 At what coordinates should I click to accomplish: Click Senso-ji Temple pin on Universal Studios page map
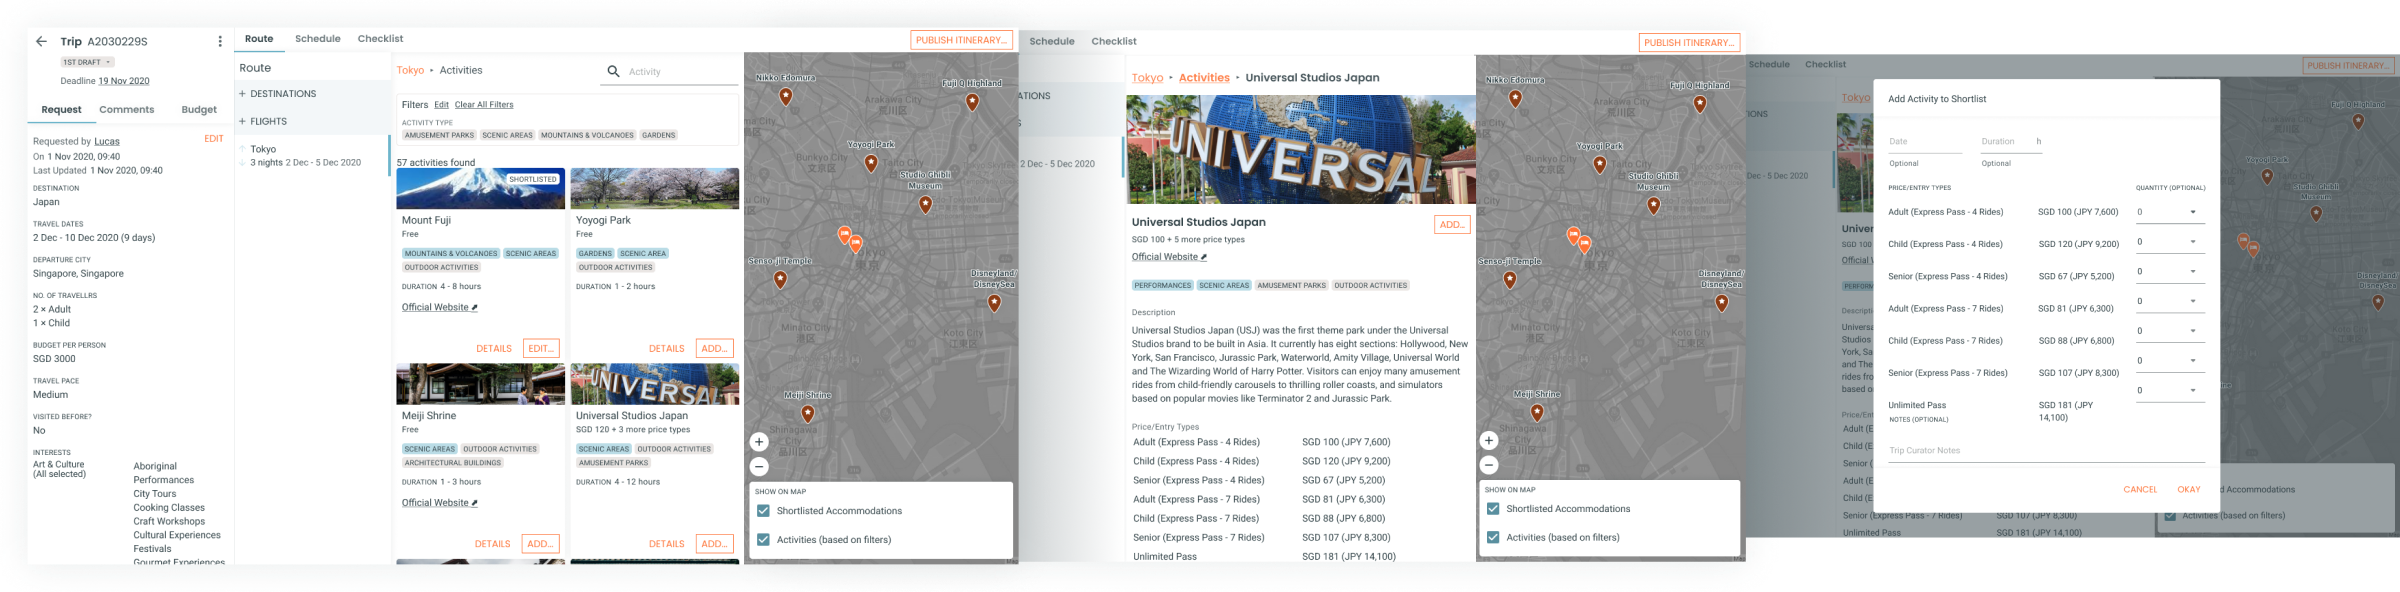pos(1510,280)
